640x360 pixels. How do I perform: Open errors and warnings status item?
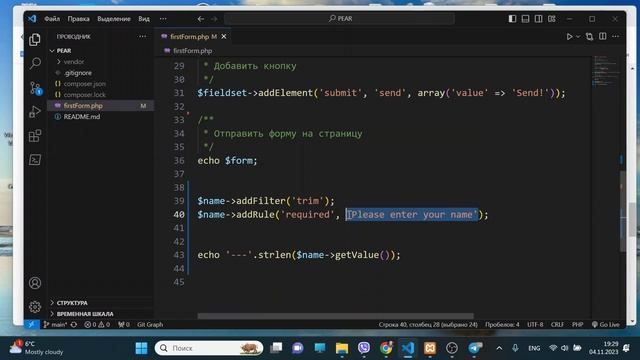tap(97, 324)
